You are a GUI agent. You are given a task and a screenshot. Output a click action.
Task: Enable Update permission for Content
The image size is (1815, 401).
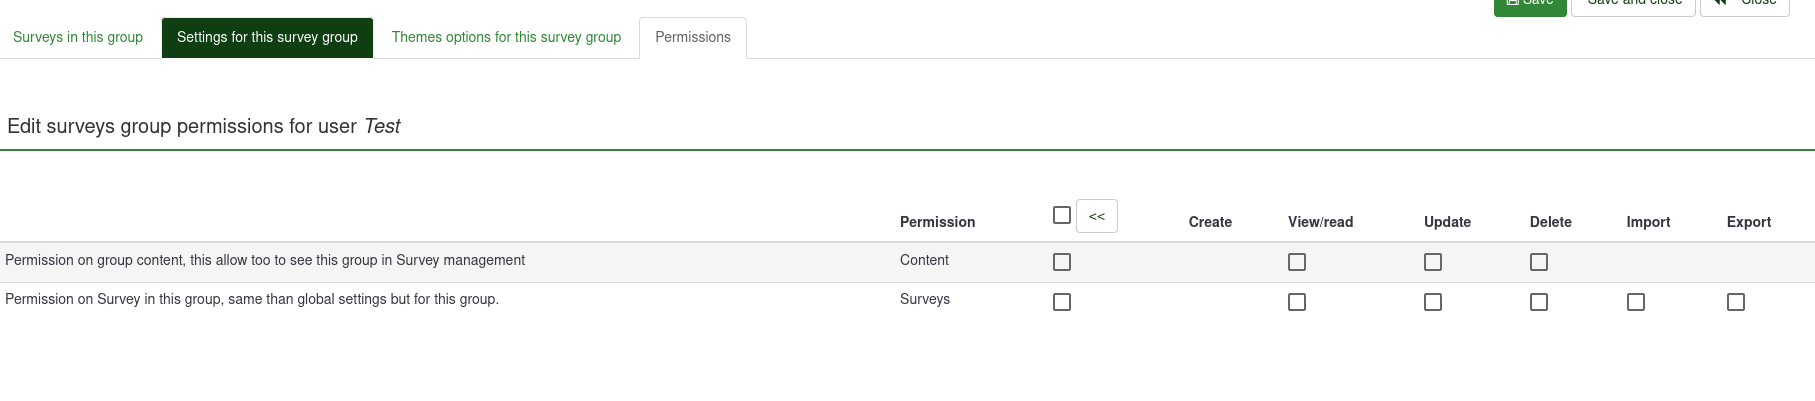(x=1433, y=262)
